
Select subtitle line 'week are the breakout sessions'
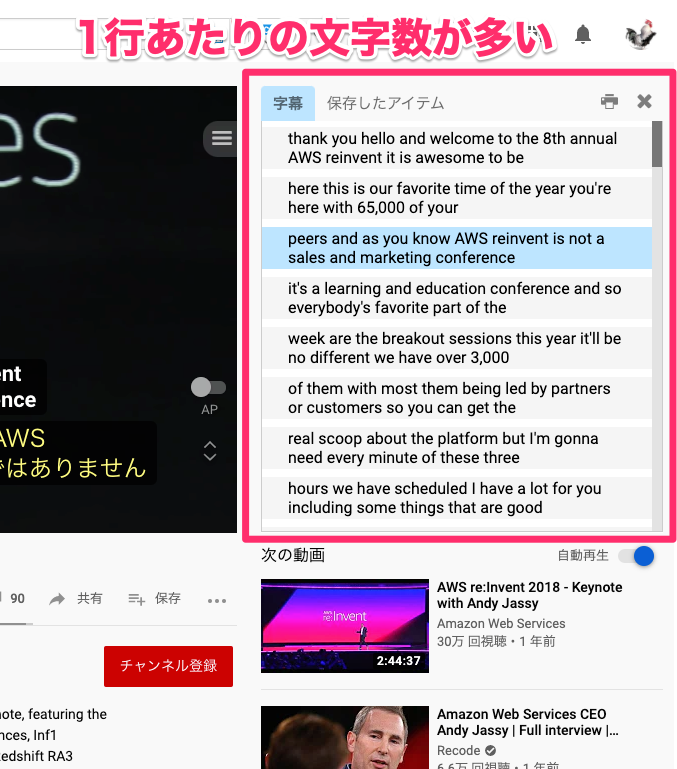pyautogui.click(x=457, y=348)
